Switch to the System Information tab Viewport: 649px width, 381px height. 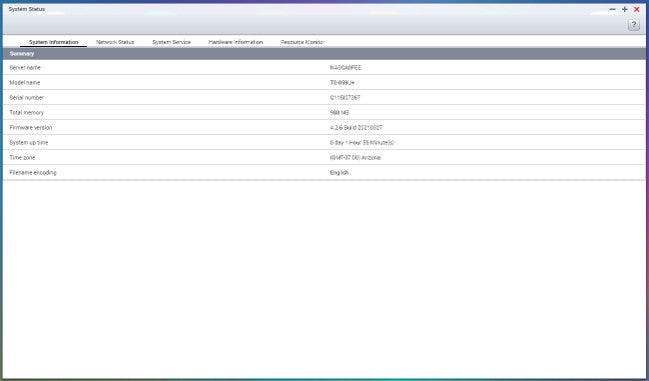[x=53, y=42]
